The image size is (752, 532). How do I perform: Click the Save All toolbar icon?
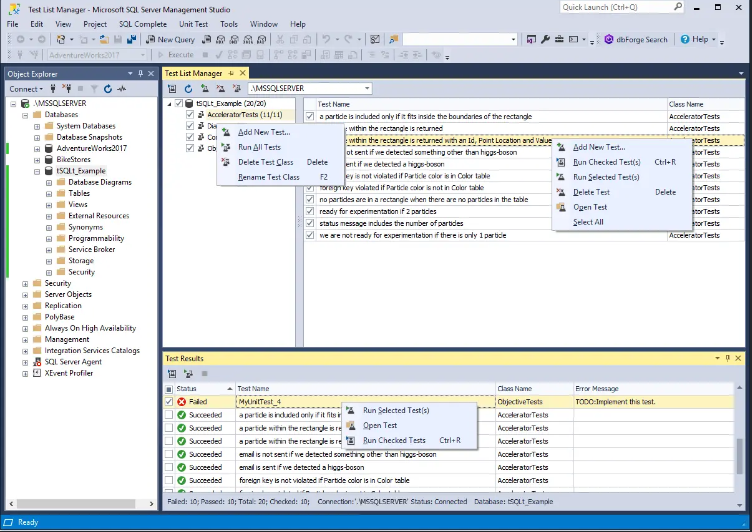[x=131, y=39]
